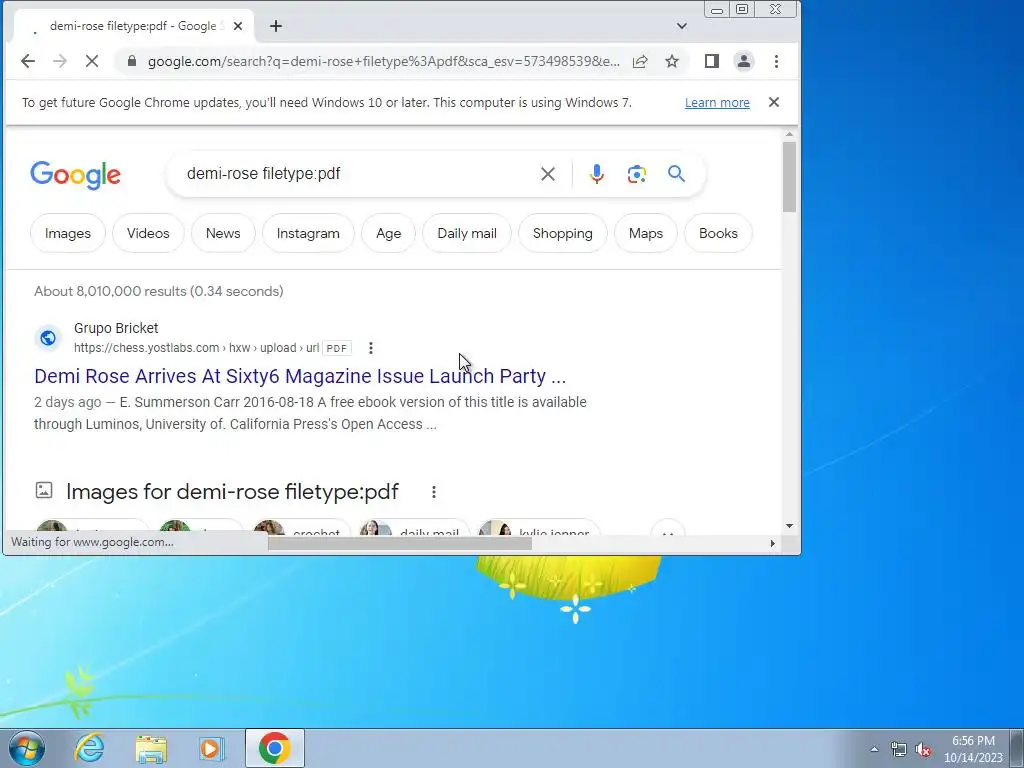Show hidden system tray icons
The image size is (1024, 768).
pos(874,749)
